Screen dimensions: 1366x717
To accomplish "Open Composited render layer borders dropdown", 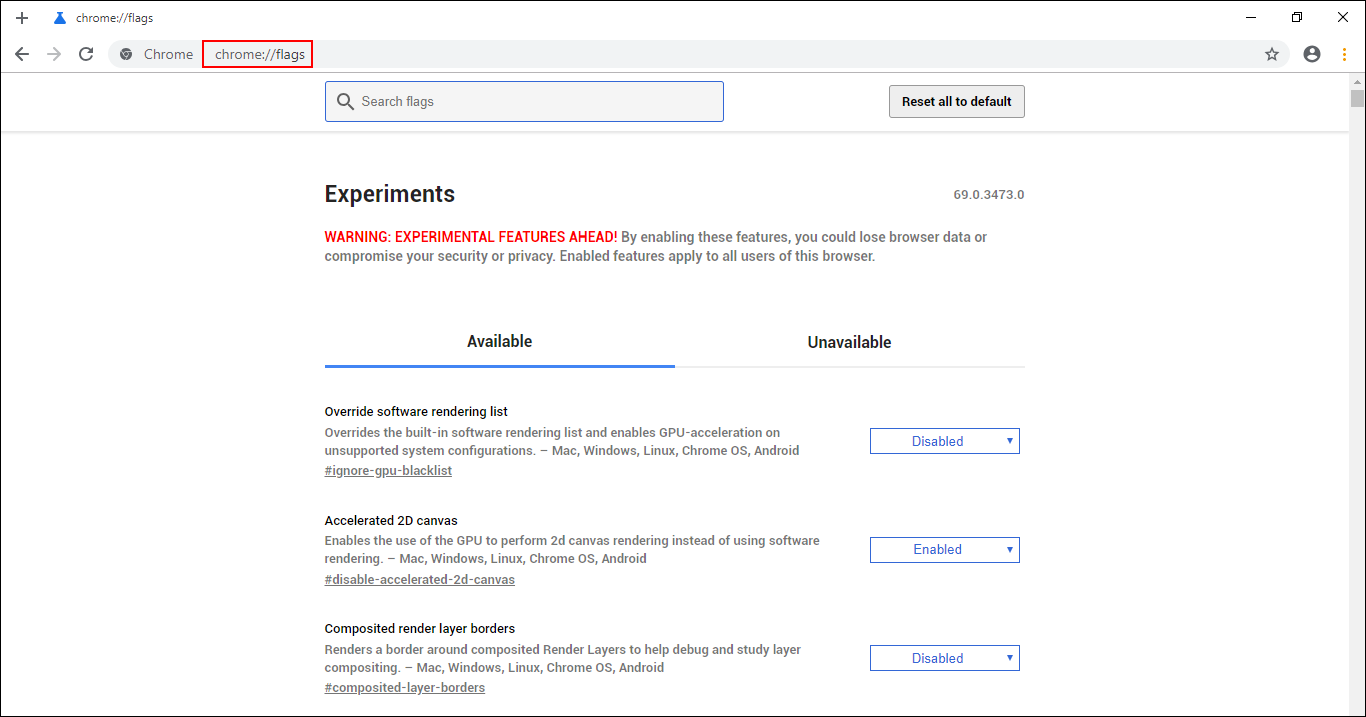I will click(x=945, y=658).
